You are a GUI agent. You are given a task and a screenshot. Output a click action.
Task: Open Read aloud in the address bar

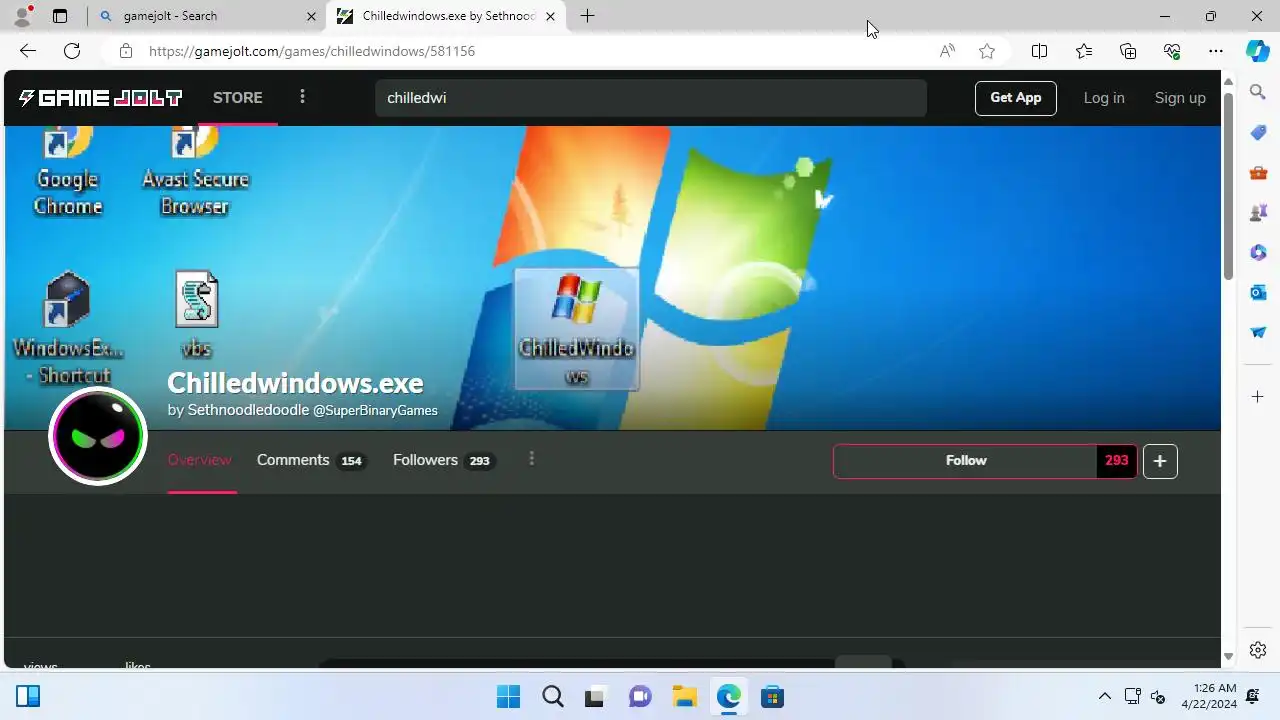click(947, 51)
